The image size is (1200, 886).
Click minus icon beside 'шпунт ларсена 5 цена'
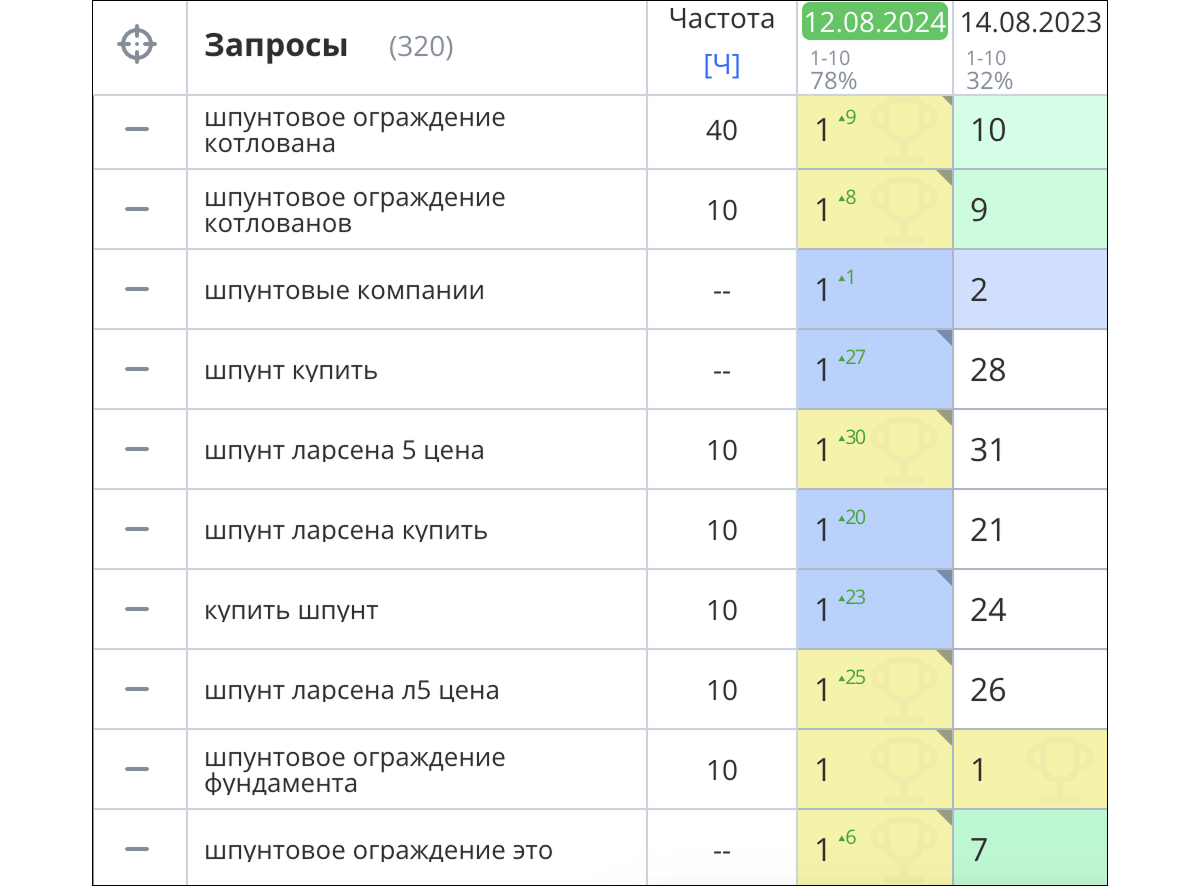pos(137,450)
